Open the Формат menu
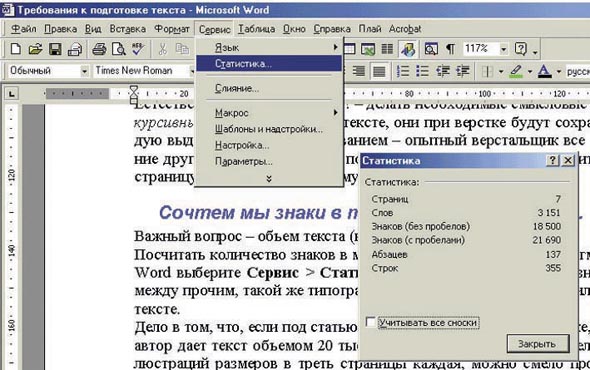This screenshot has width=590, height=370. pyautogui.click(x=172, y=29)
